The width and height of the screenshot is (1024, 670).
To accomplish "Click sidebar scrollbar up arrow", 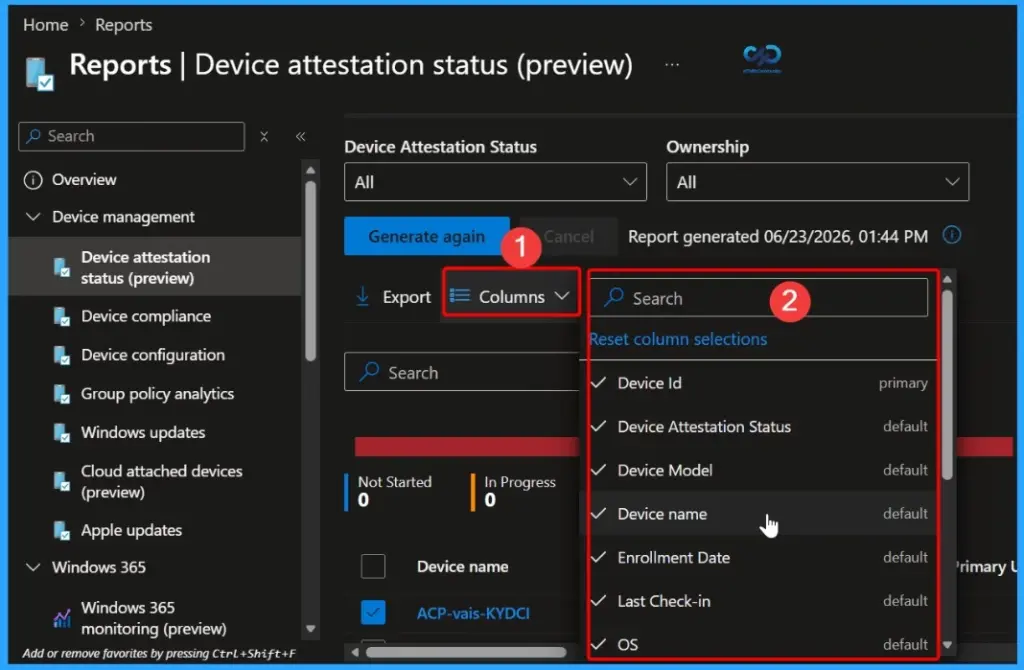I will [x=311, y=170].
